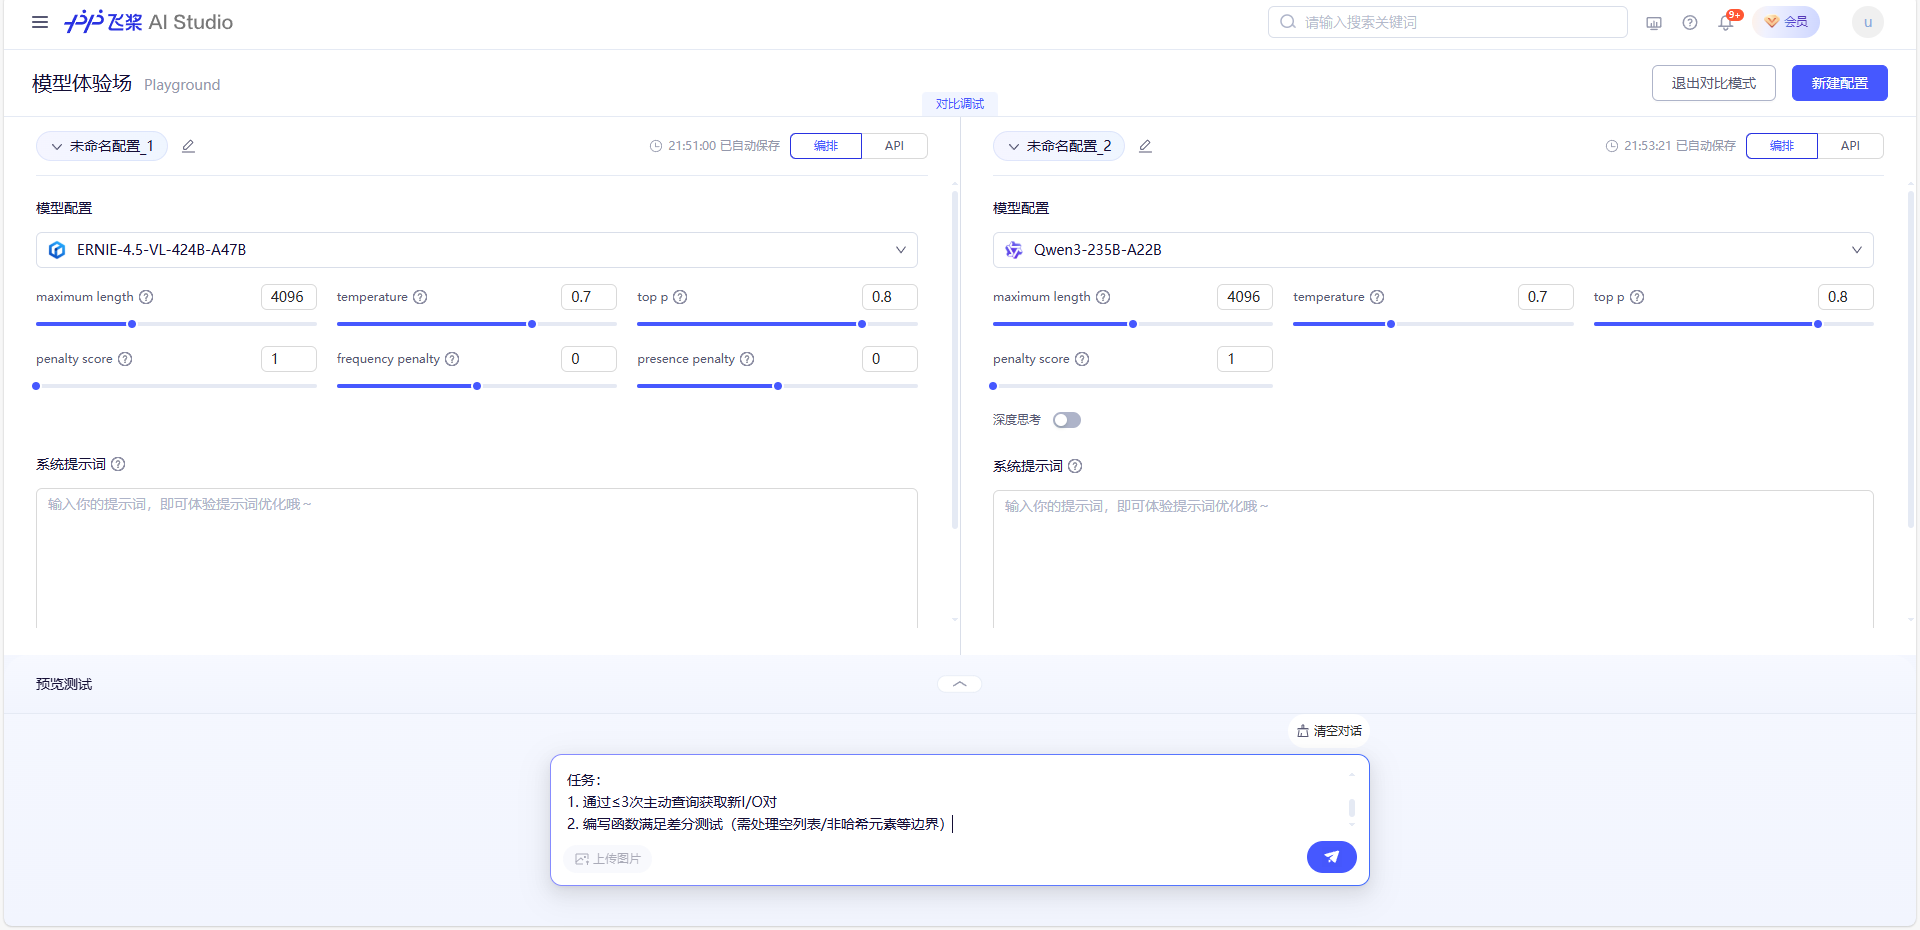The width and height of the screenshot is (1920, 930).
Task: Click the tooltip icon next to frequency penalty
Action: tap(452, 358)
